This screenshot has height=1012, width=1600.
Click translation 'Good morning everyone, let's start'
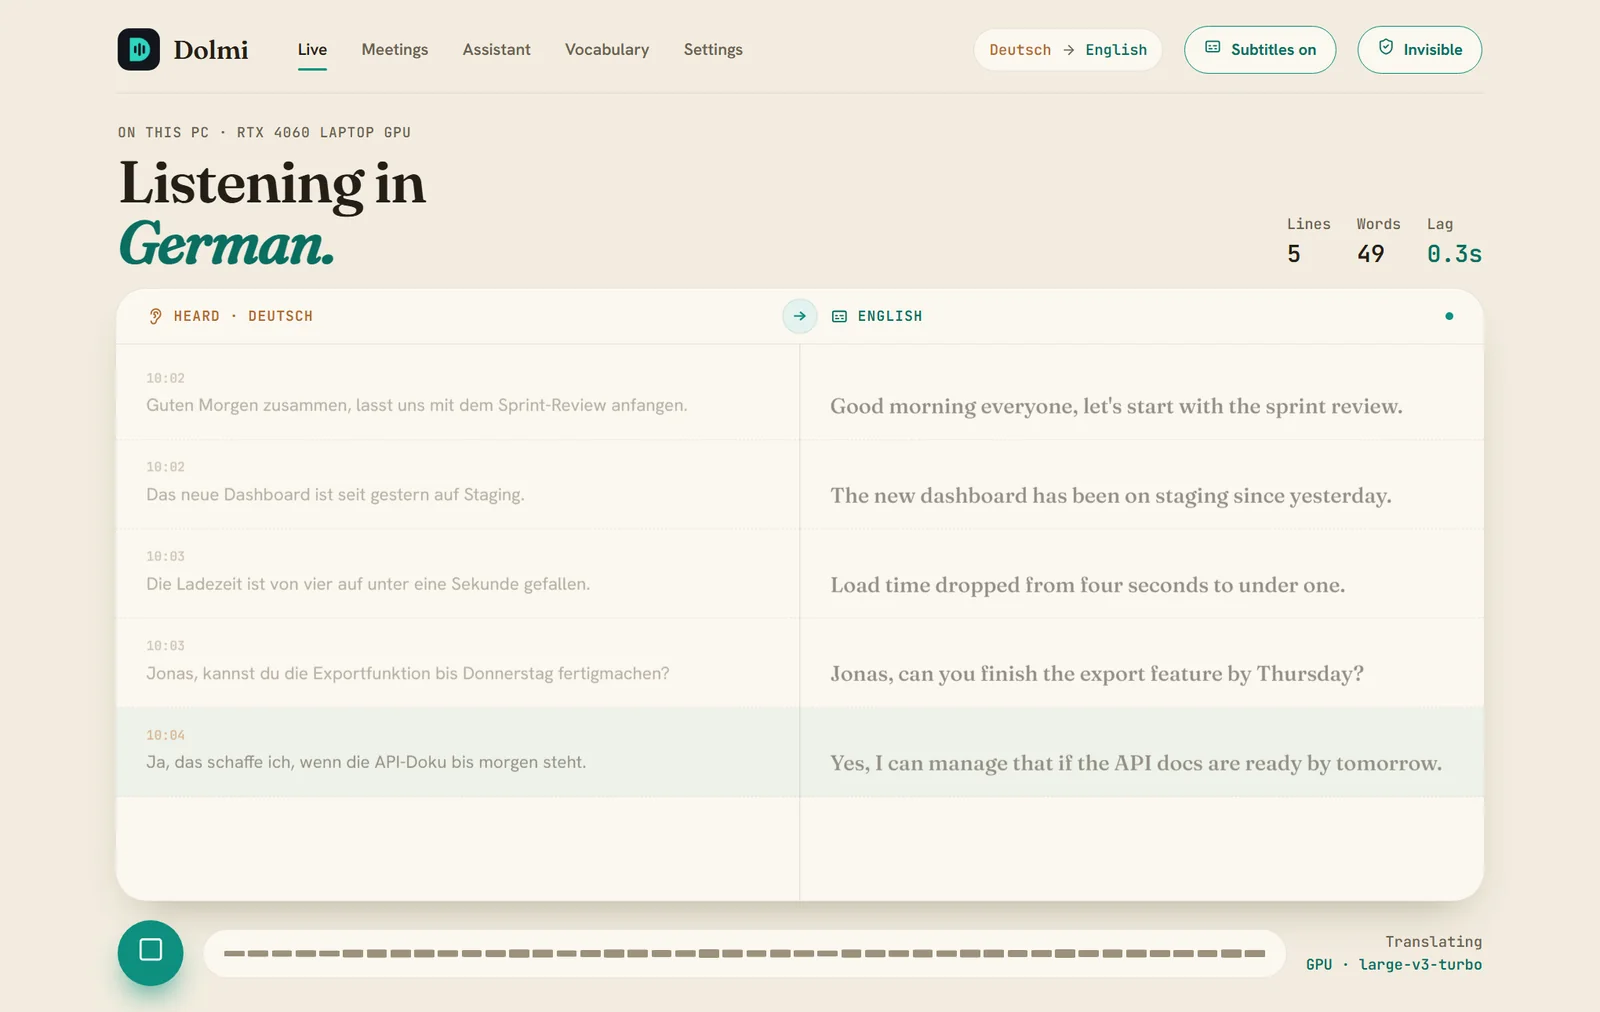point(1116,406)
